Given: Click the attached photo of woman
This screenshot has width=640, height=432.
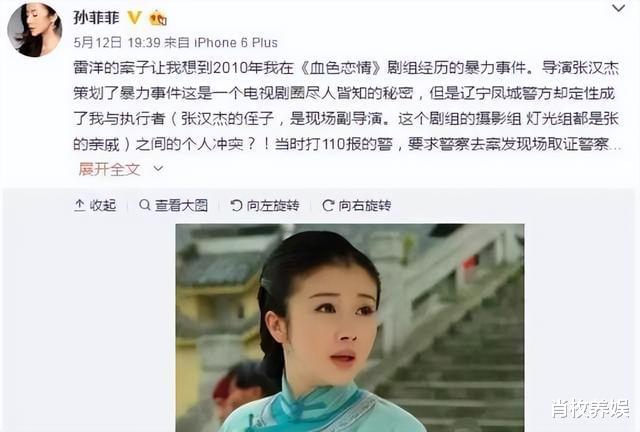Looking at the screenshot, I should 350,328.
